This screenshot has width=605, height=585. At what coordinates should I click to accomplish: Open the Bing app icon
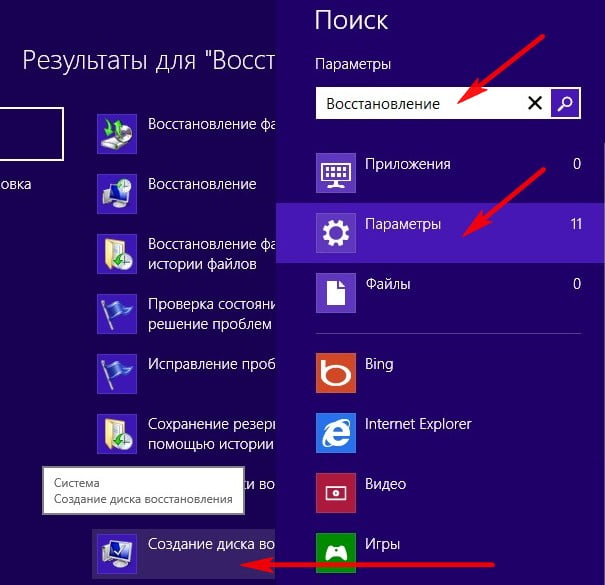pos(335,373)
